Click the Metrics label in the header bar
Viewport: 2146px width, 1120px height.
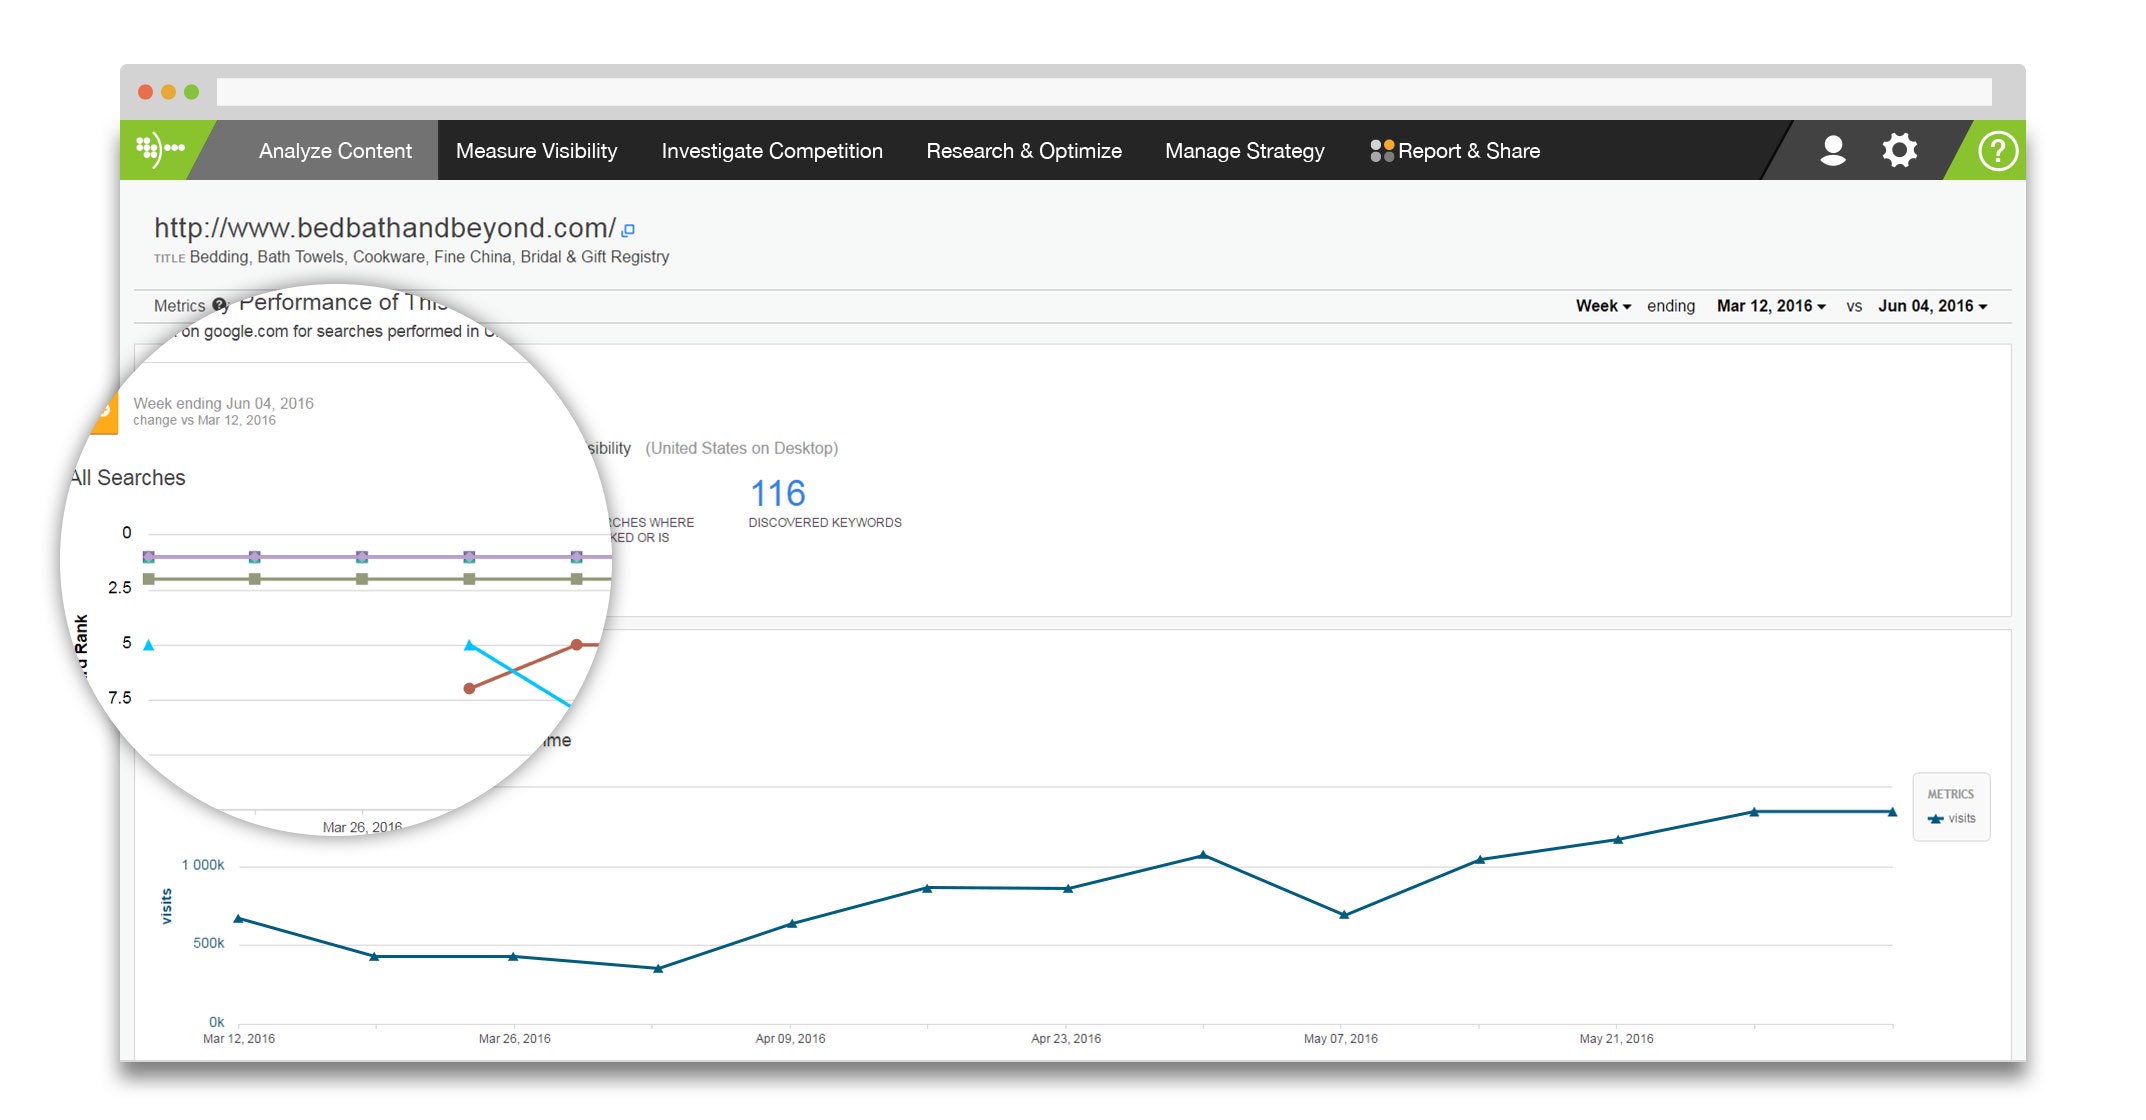point(179,306)
